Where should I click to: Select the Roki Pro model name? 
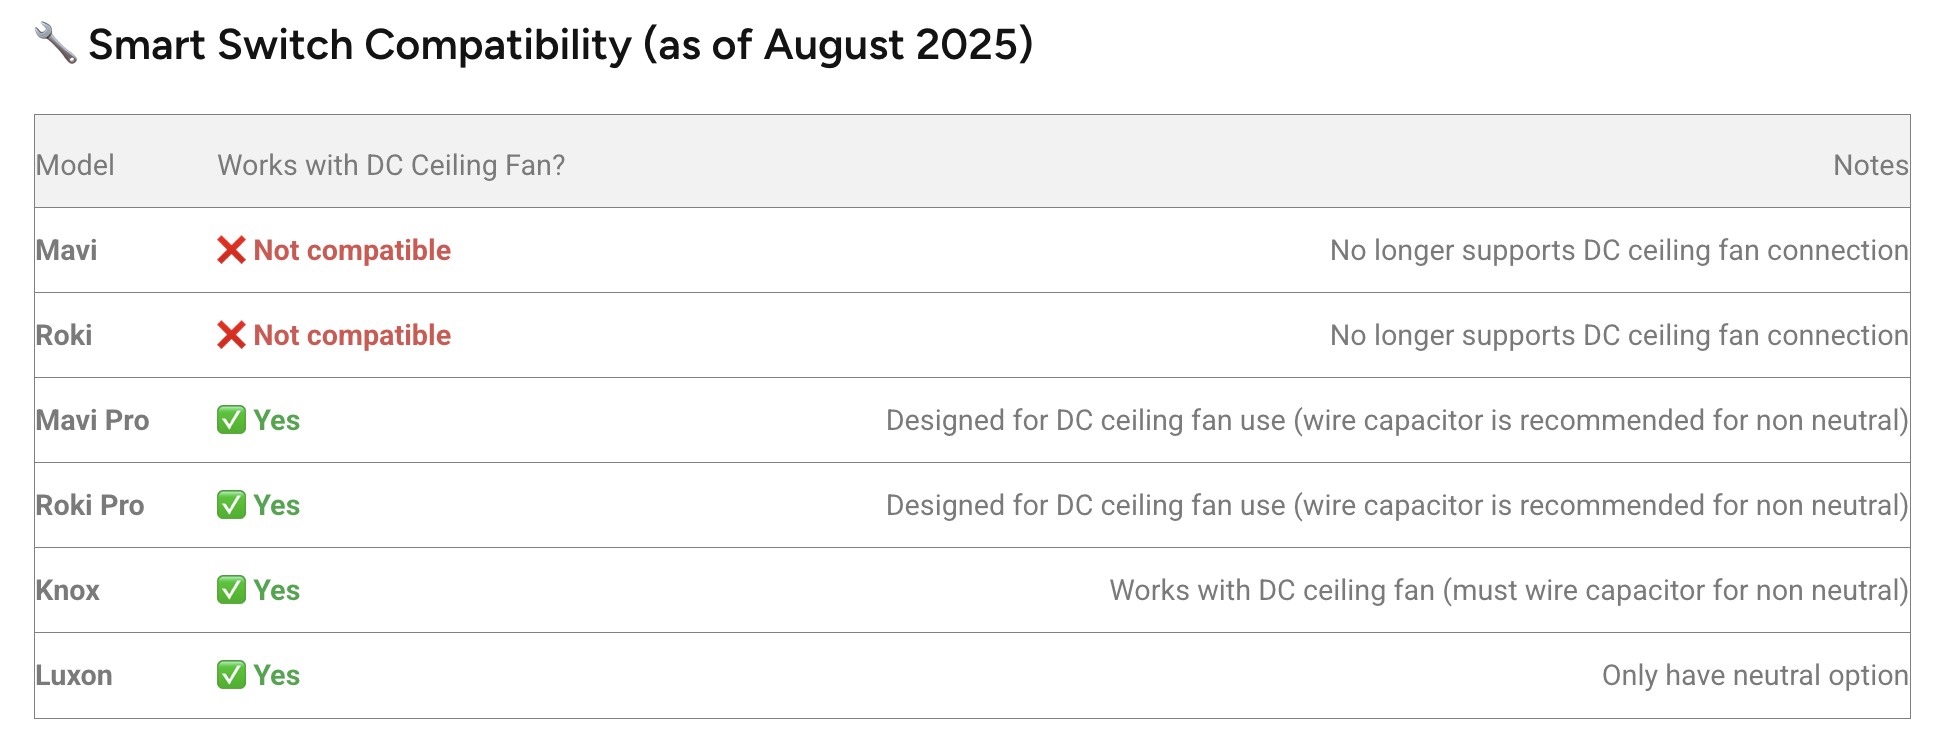90,505
